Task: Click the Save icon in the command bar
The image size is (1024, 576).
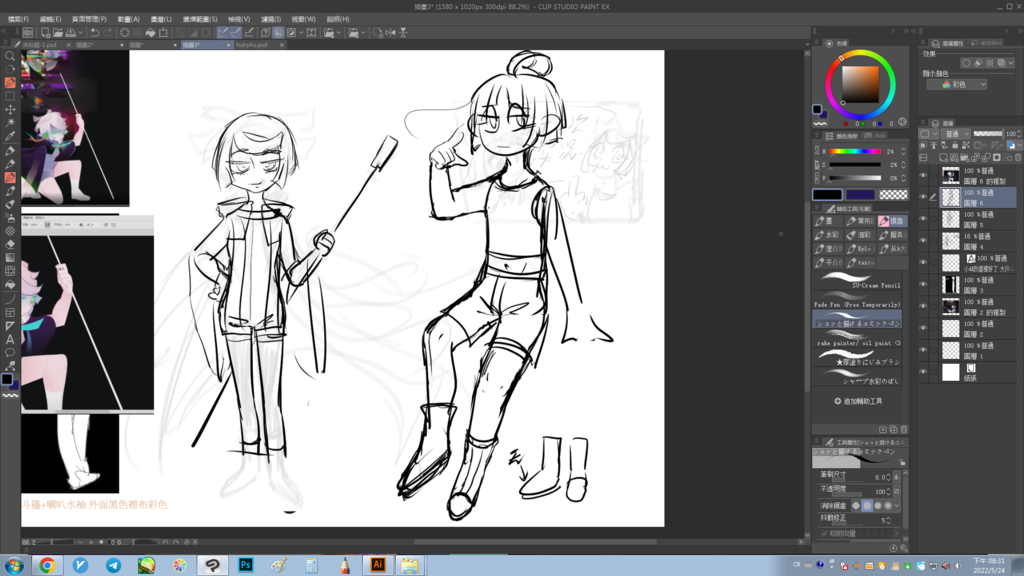Action: (x=70, y=32)
